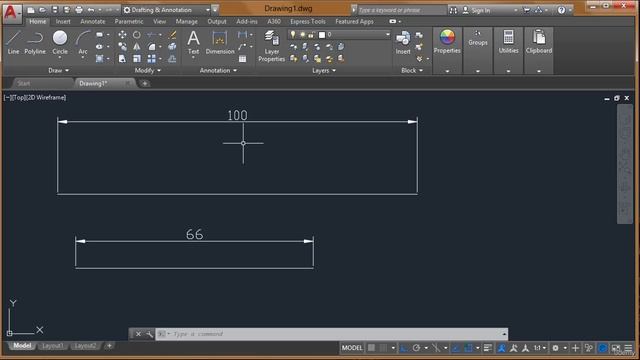Viewport: 640px width, 360px height.
Task: Select the Fillet tool
Action: (x=151, y=47)
